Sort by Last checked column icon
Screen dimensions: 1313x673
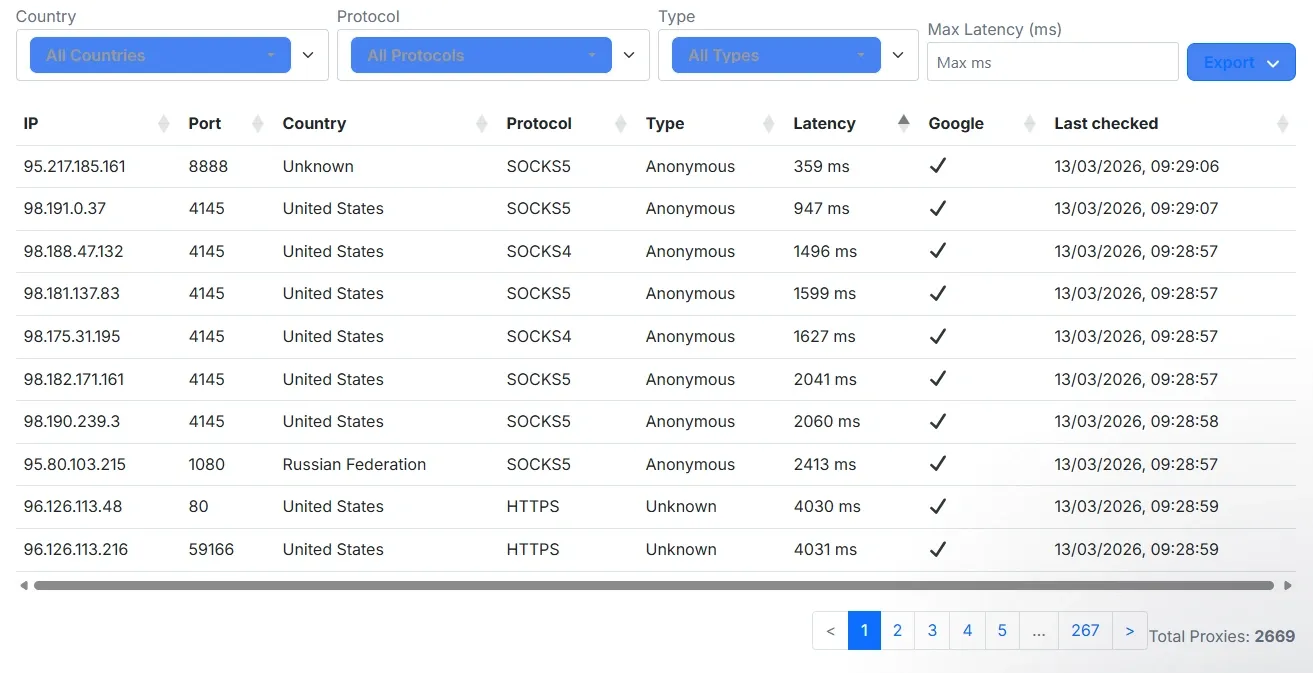[1283, 124]
